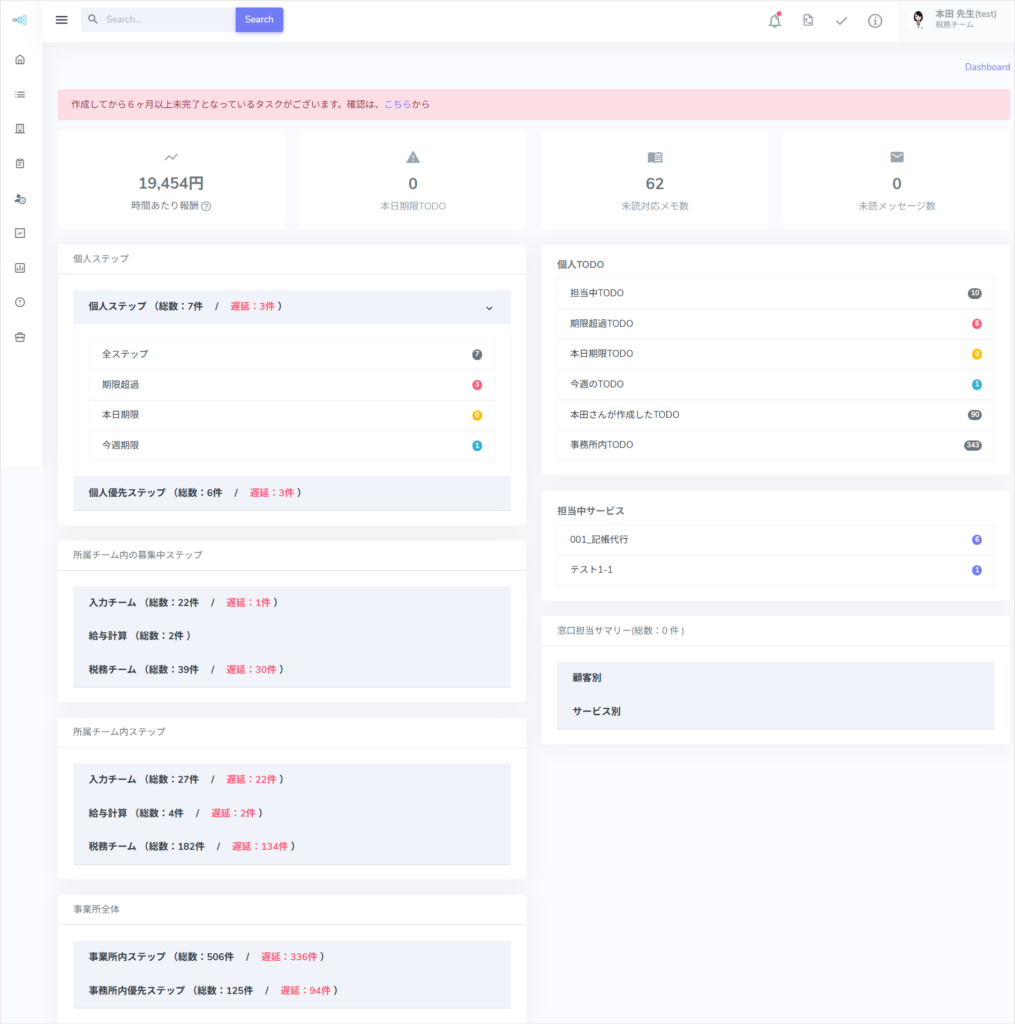Open the list icon in sidebar

[20, 95]
